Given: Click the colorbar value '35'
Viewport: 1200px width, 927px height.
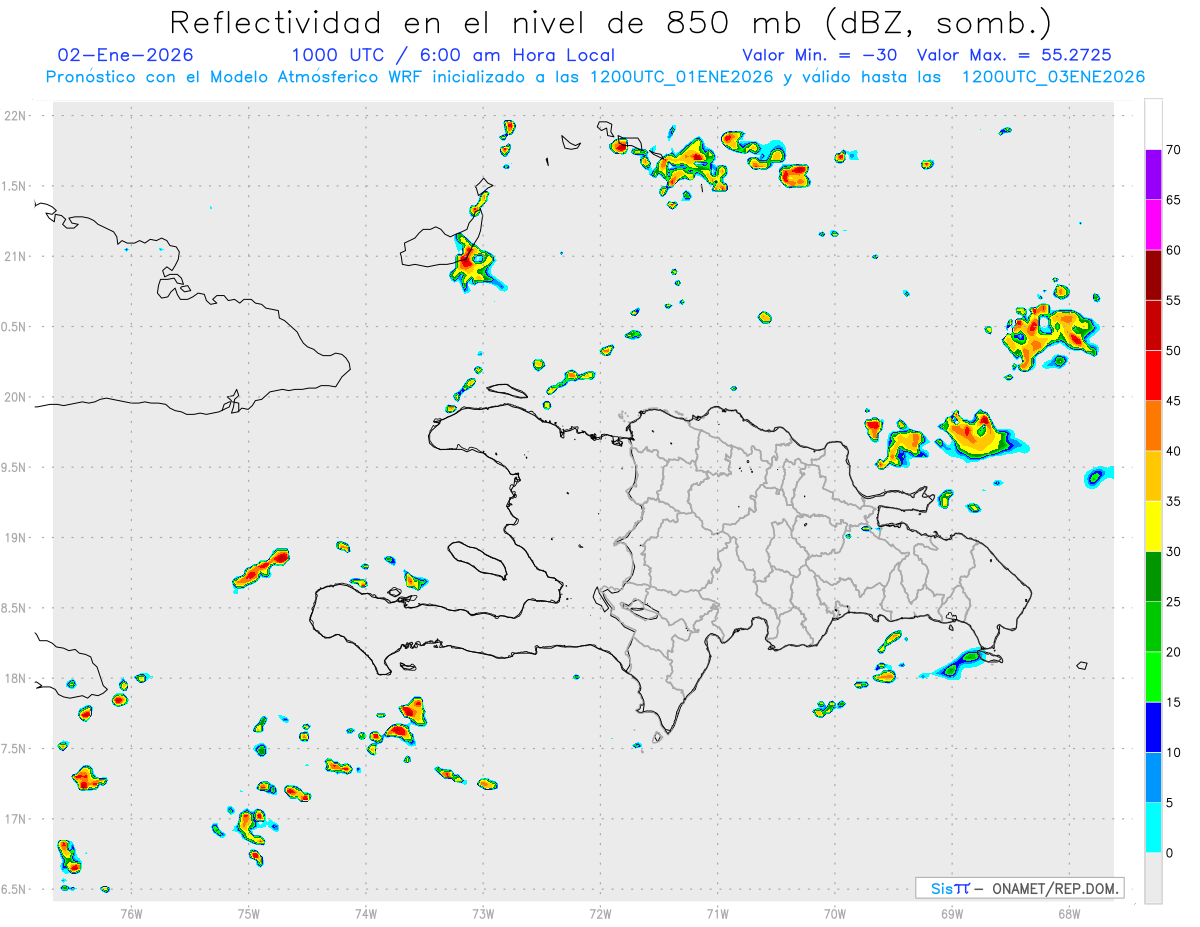Looking at the screenshot, I should point(1173,501).
